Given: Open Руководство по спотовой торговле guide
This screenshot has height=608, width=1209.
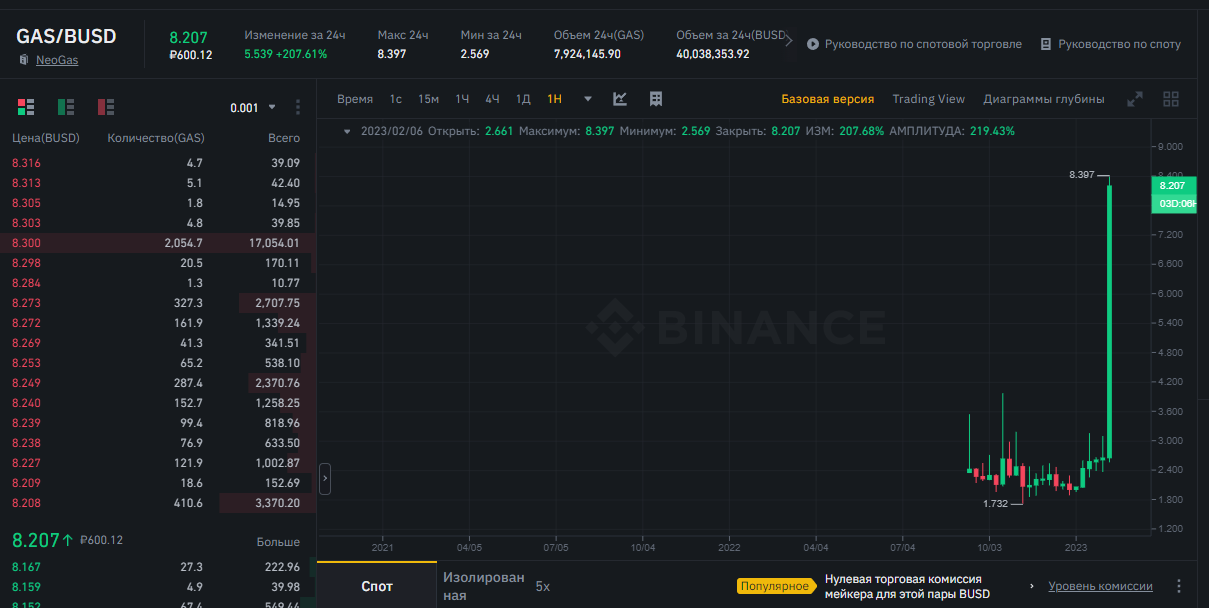Looking at the screenshot, I should coord(923,44).
